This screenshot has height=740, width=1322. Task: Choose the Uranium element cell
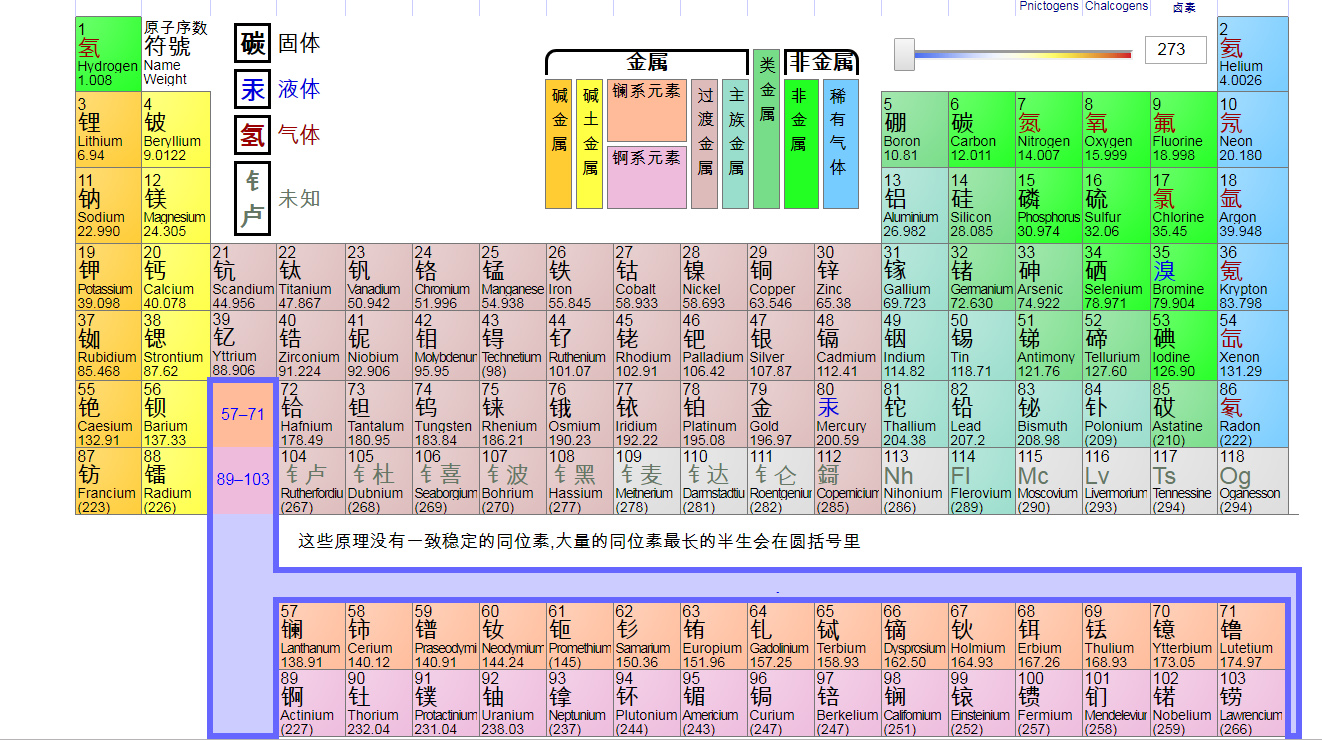(x=511, y=703)
